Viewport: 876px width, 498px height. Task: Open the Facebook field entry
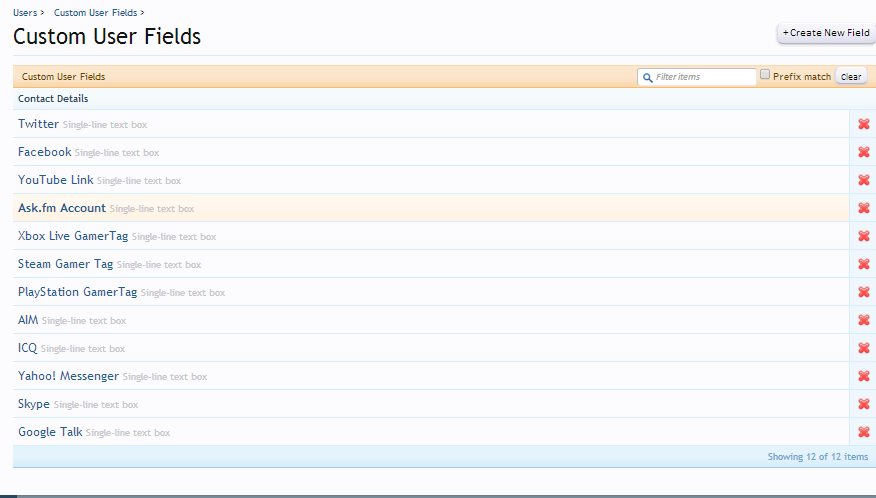click(45, 151)
